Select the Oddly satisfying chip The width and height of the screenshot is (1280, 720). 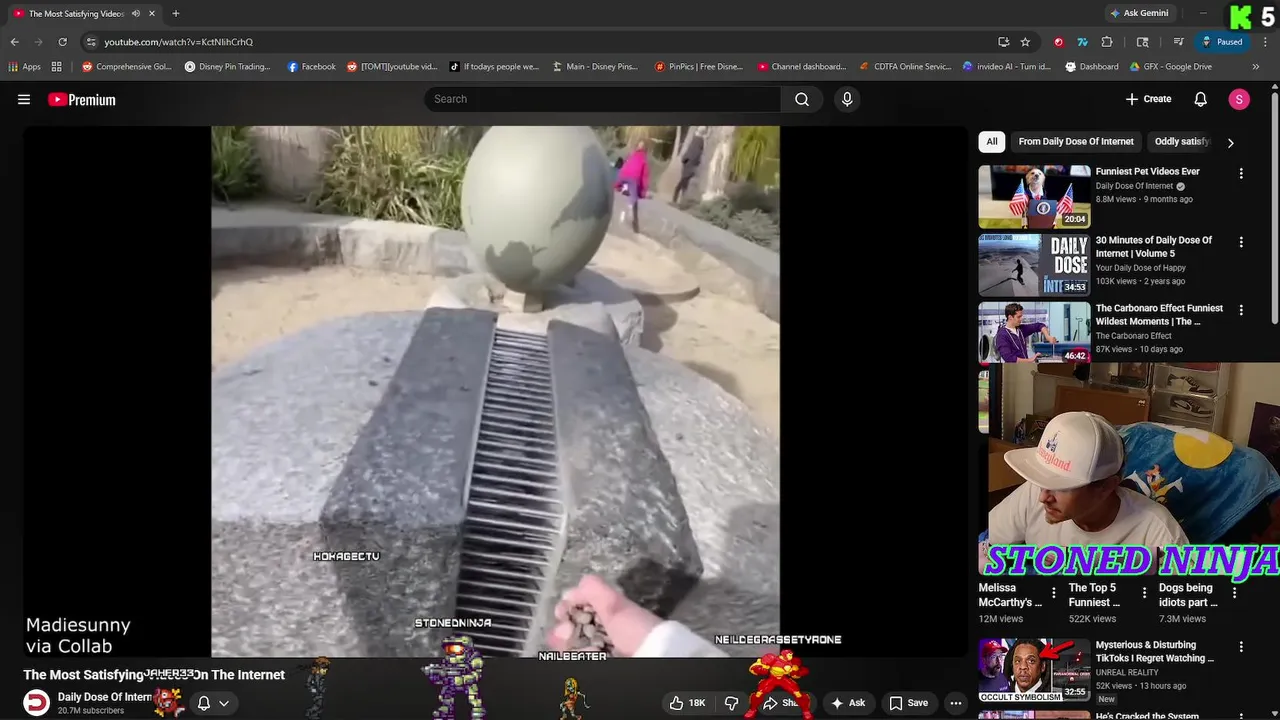click(x=1182, y=142)
